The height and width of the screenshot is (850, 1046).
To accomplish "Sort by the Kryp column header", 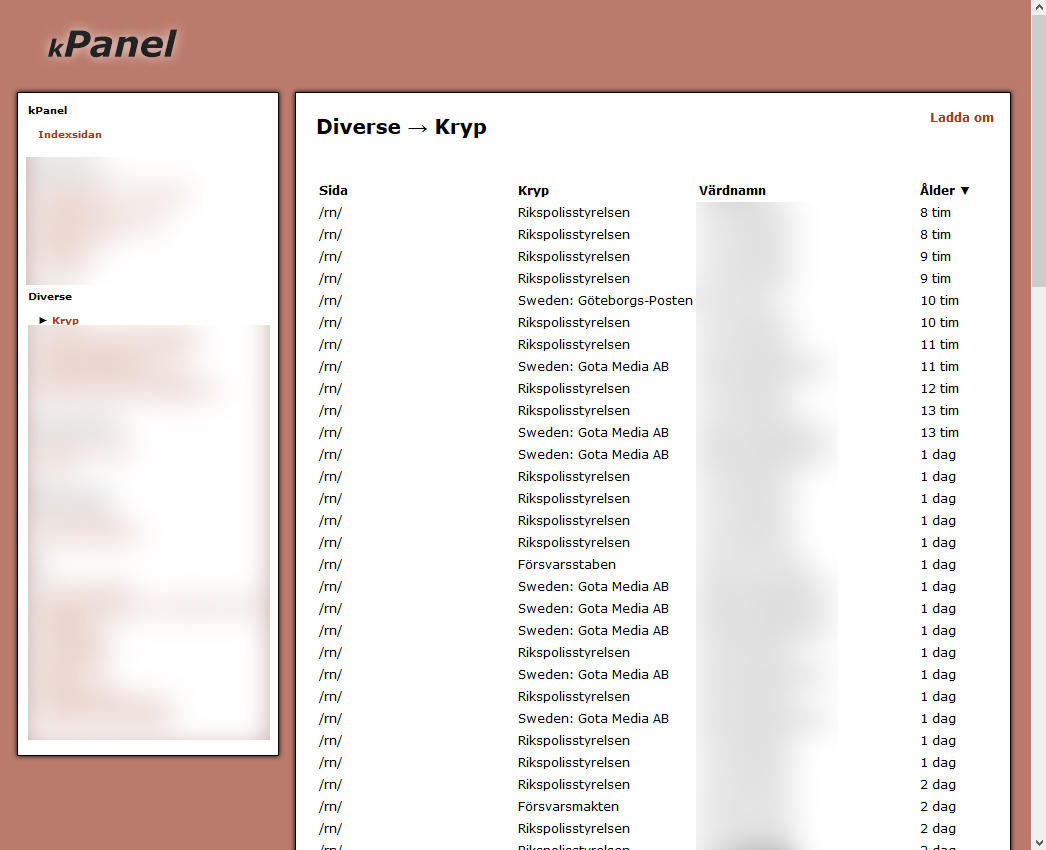I will (533, 191).
